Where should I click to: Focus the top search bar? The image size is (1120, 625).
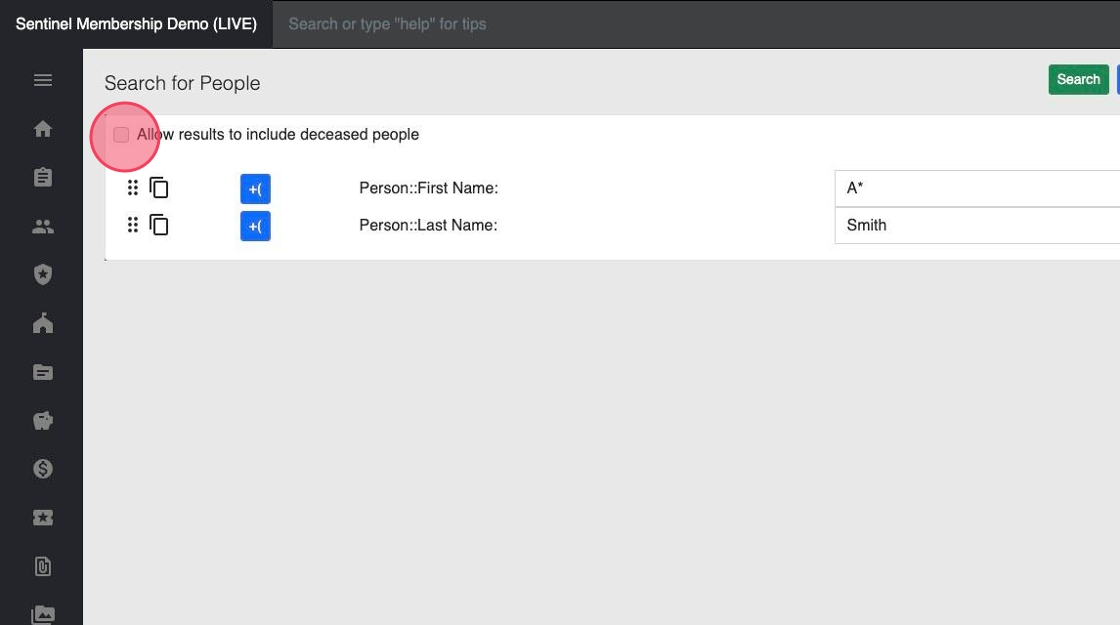coord(600,24)
